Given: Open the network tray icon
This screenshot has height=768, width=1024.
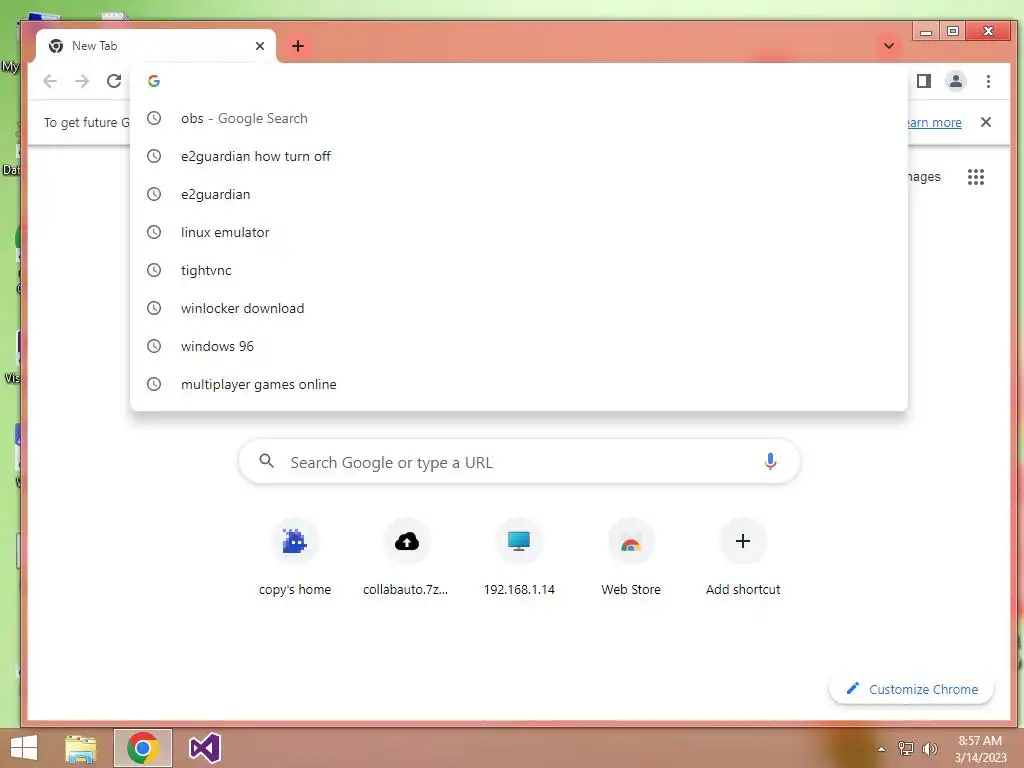Looking at the screenshot, I should [906, 748].
